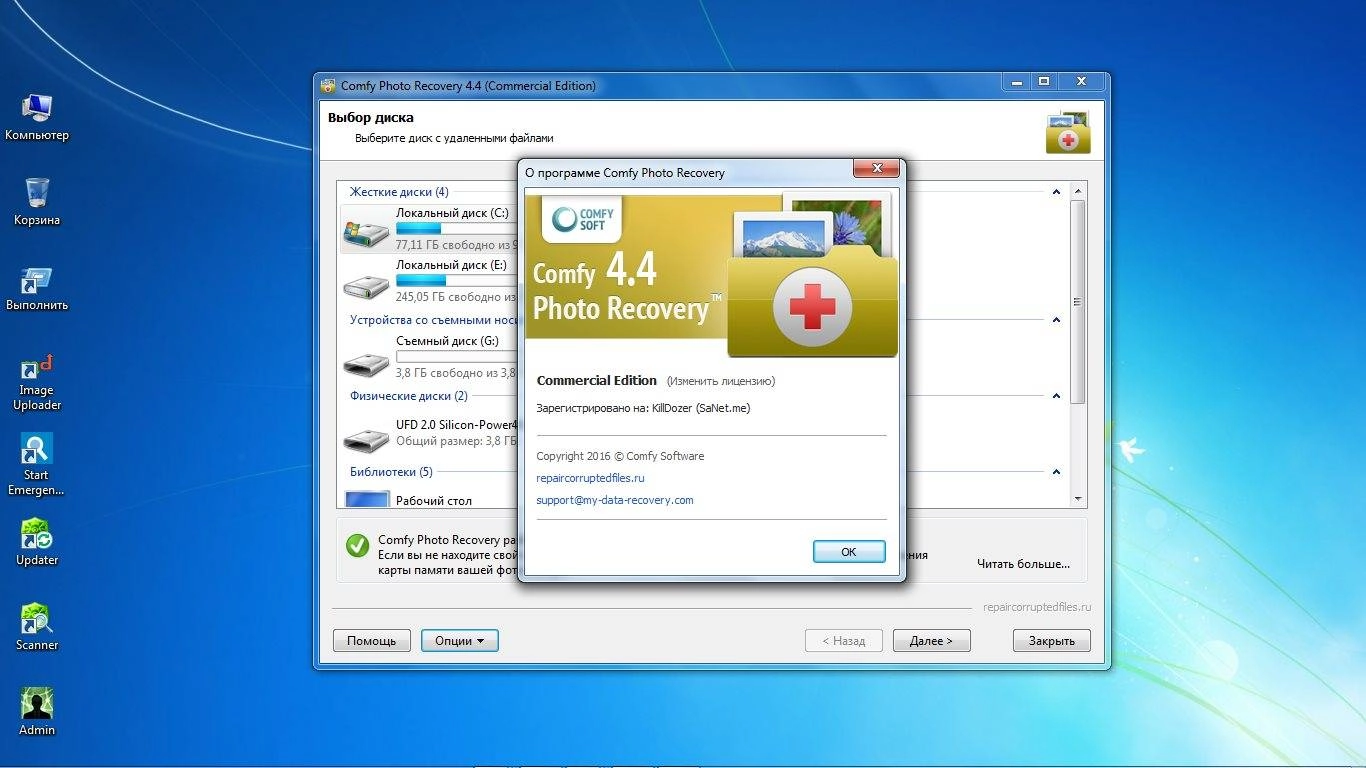Open the Опции dropdown button

point(460,641)
